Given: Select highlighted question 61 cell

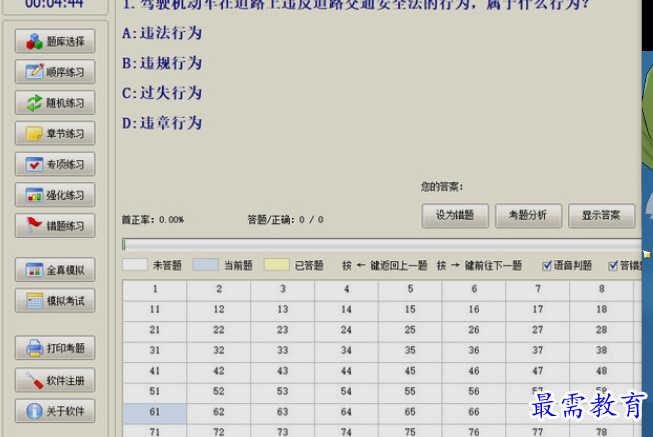Looking at the screenshot, I should click(155, 413).
